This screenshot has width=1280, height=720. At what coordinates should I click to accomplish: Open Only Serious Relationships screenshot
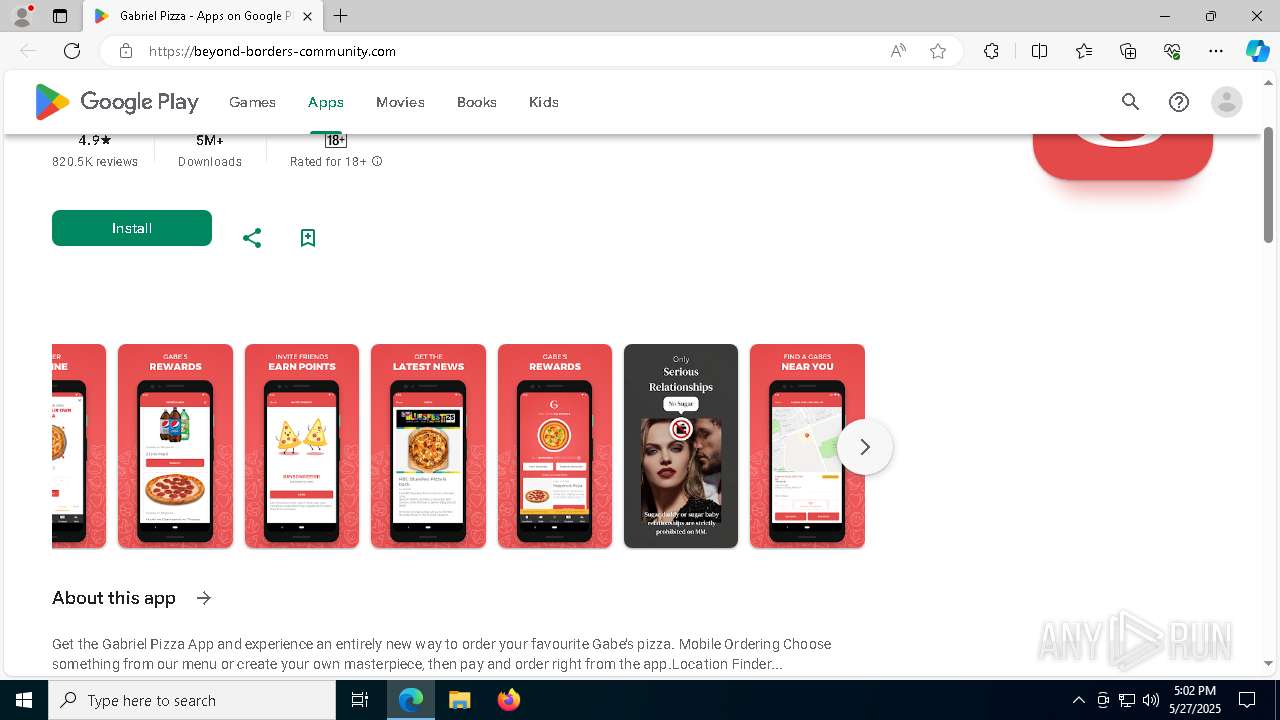[x=681, y=446]
